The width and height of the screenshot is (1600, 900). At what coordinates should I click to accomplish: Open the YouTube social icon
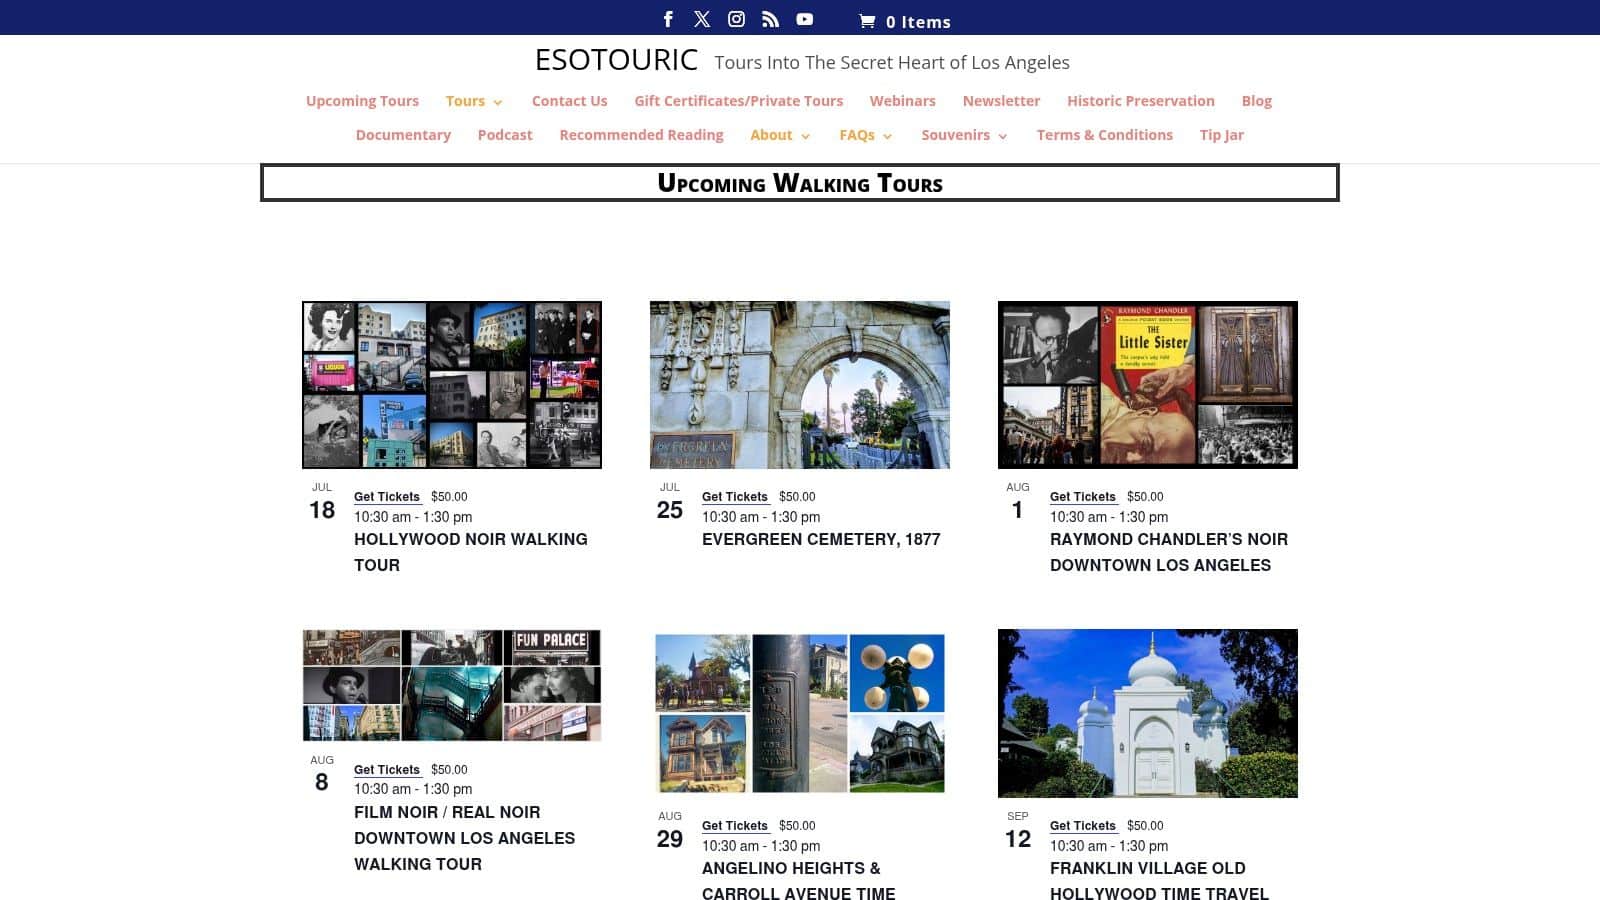tap(804, 19)
